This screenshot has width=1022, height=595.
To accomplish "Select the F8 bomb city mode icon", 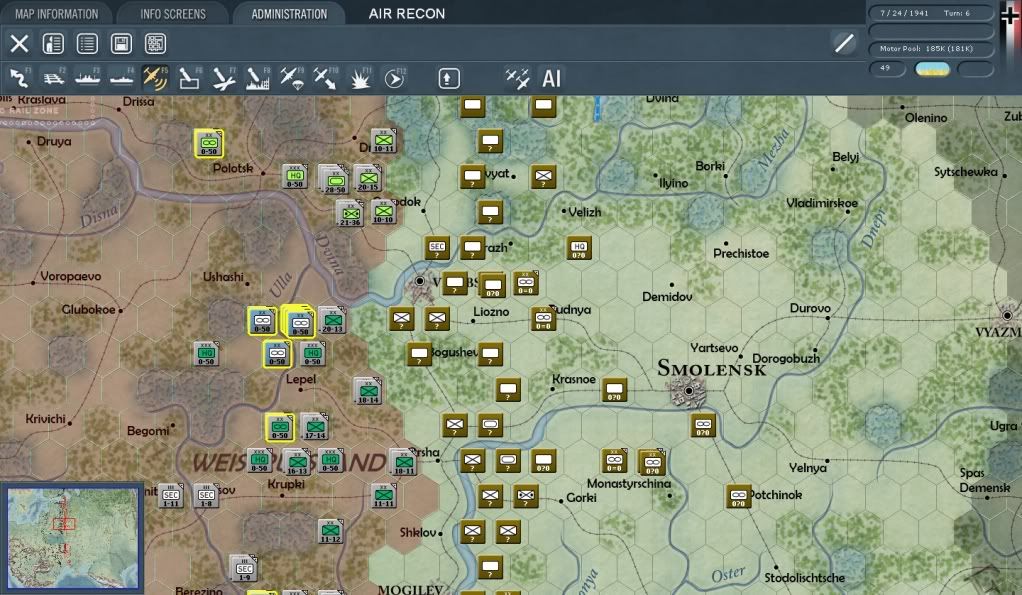I will [x=257, y=78].
